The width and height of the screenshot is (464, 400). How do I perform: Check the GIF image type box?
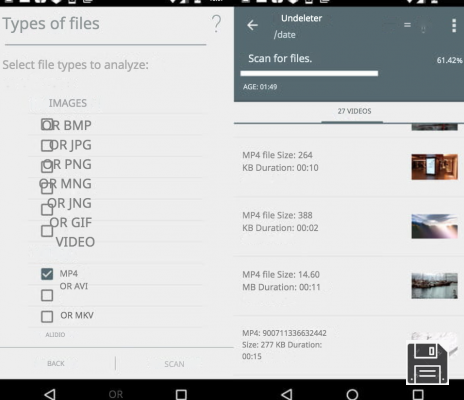47,231
